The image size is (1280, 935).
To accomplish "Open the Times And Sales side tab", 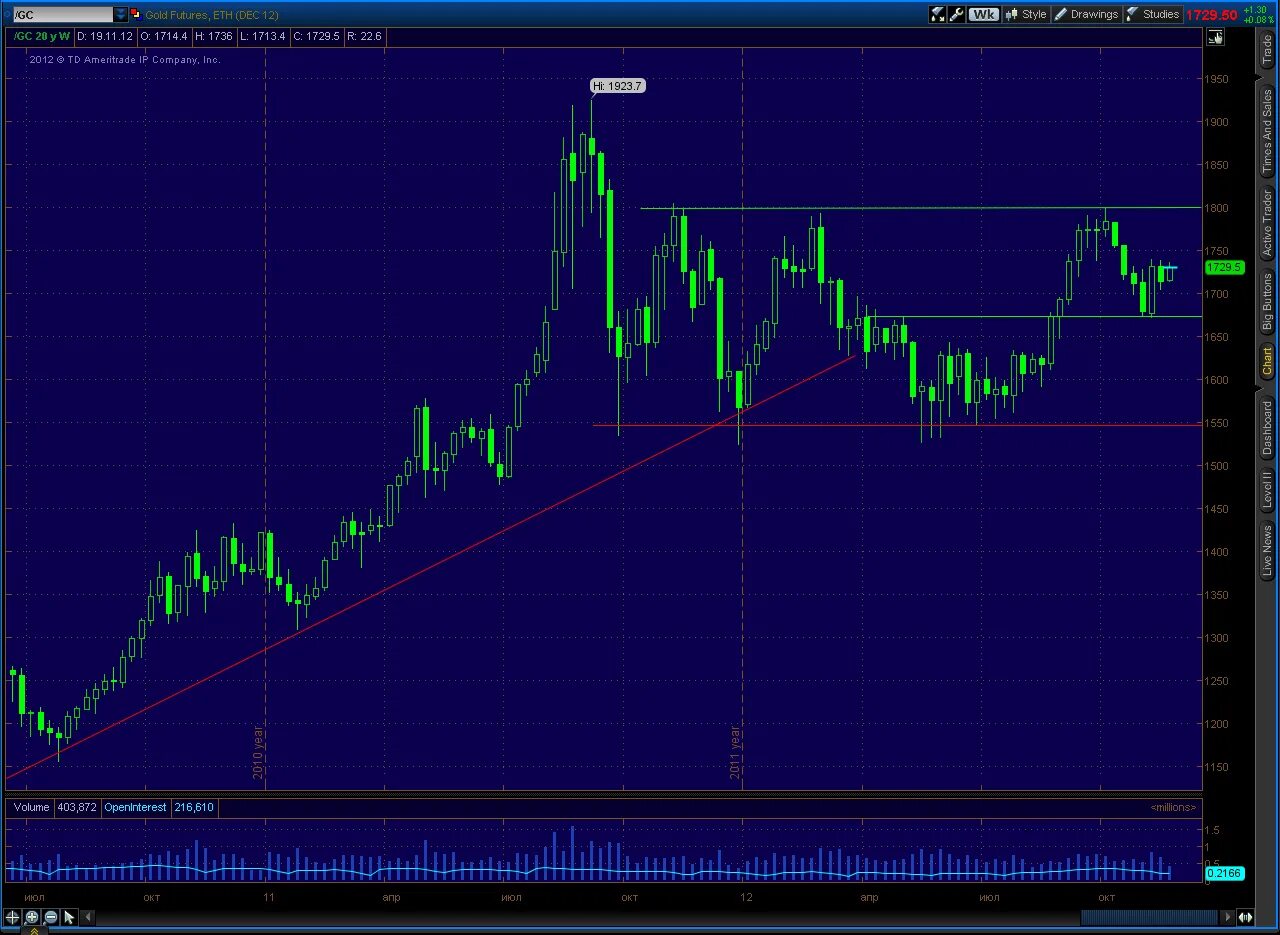I will point(1267,130).
